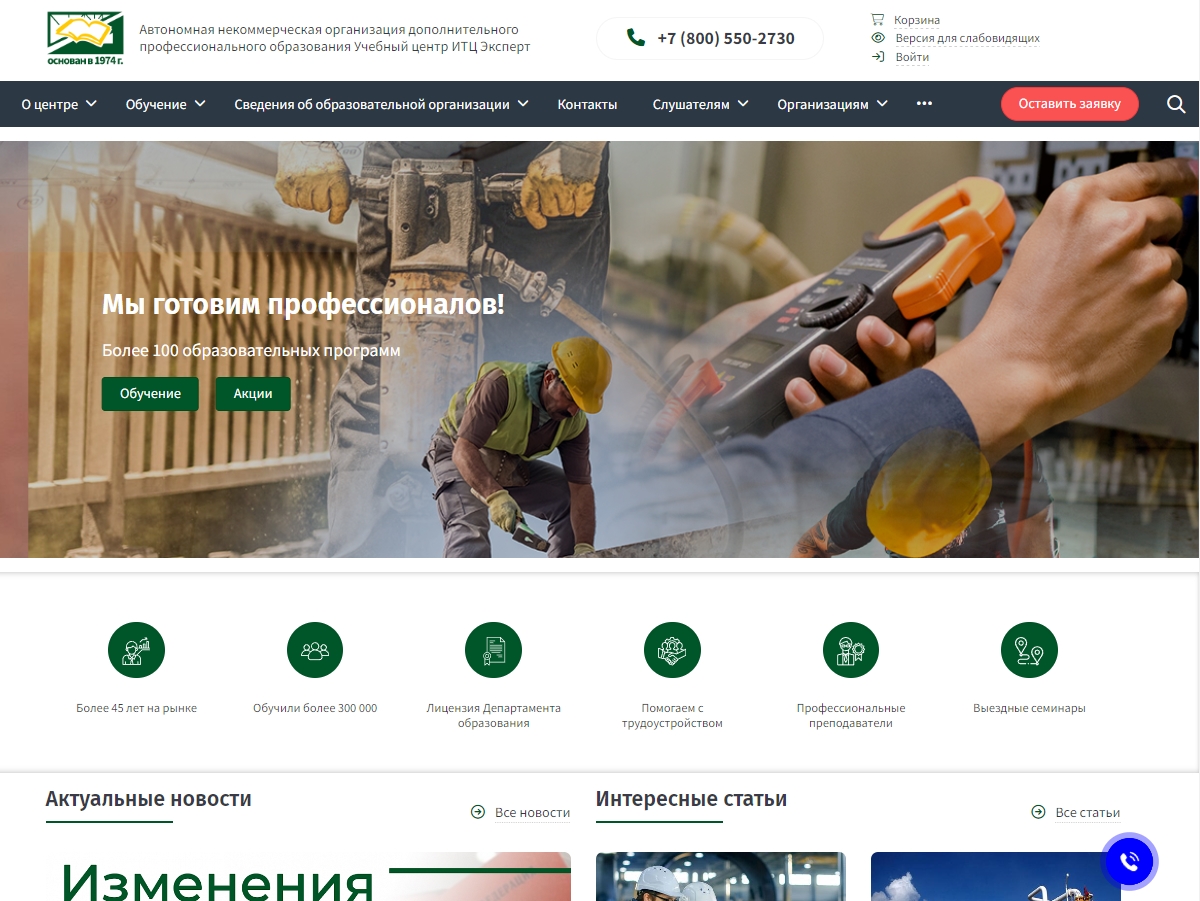The width and height of the screenshot is (1200, 901).
Task: Open the ellipsis overflow menu in navigation
Action: point(923,104)
